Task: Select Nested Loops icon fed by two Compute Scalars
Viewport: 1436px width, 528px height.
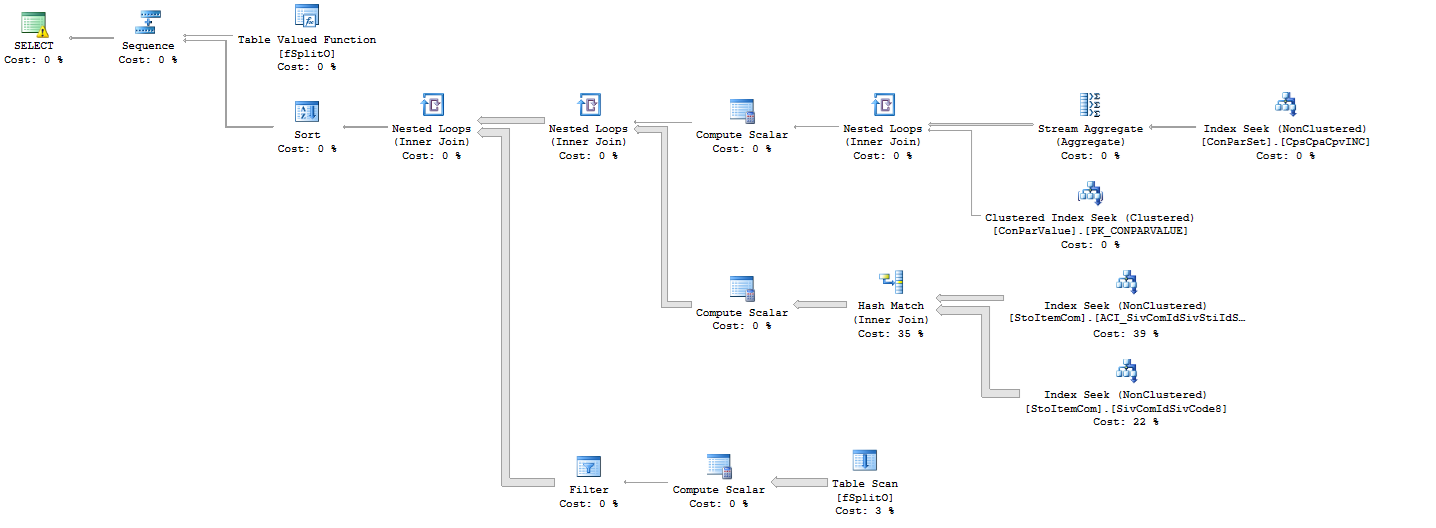Action: tap(589, 105)
